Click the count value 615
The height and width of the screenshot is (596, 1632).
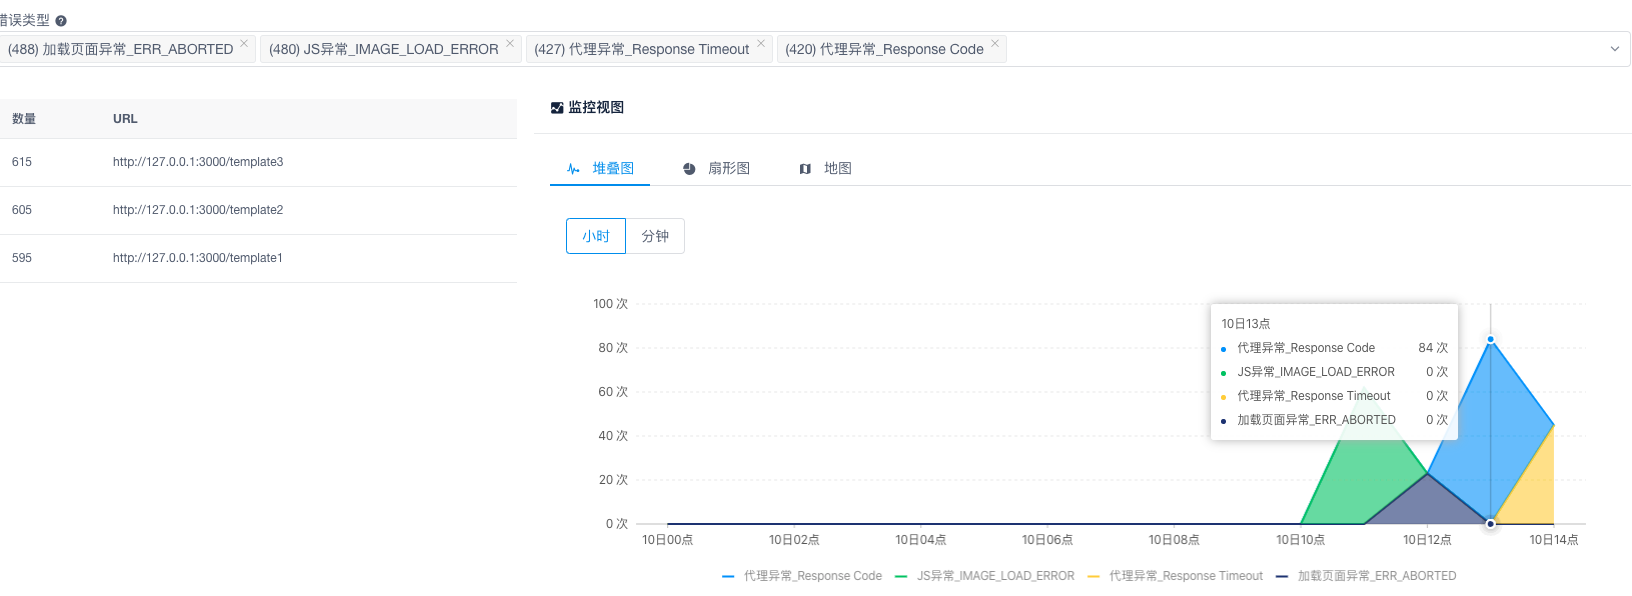click(22, 162)
